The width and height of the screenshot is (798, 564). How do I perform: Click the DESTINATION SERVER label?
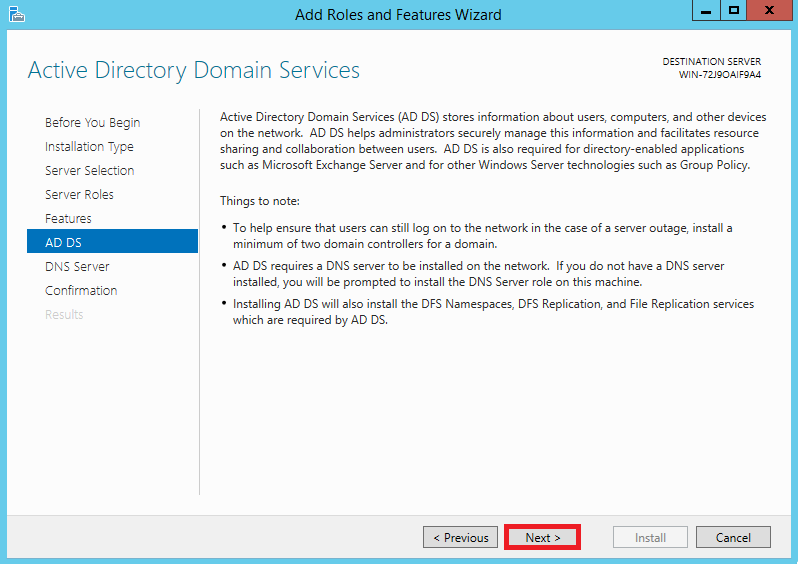pos(711,62)
